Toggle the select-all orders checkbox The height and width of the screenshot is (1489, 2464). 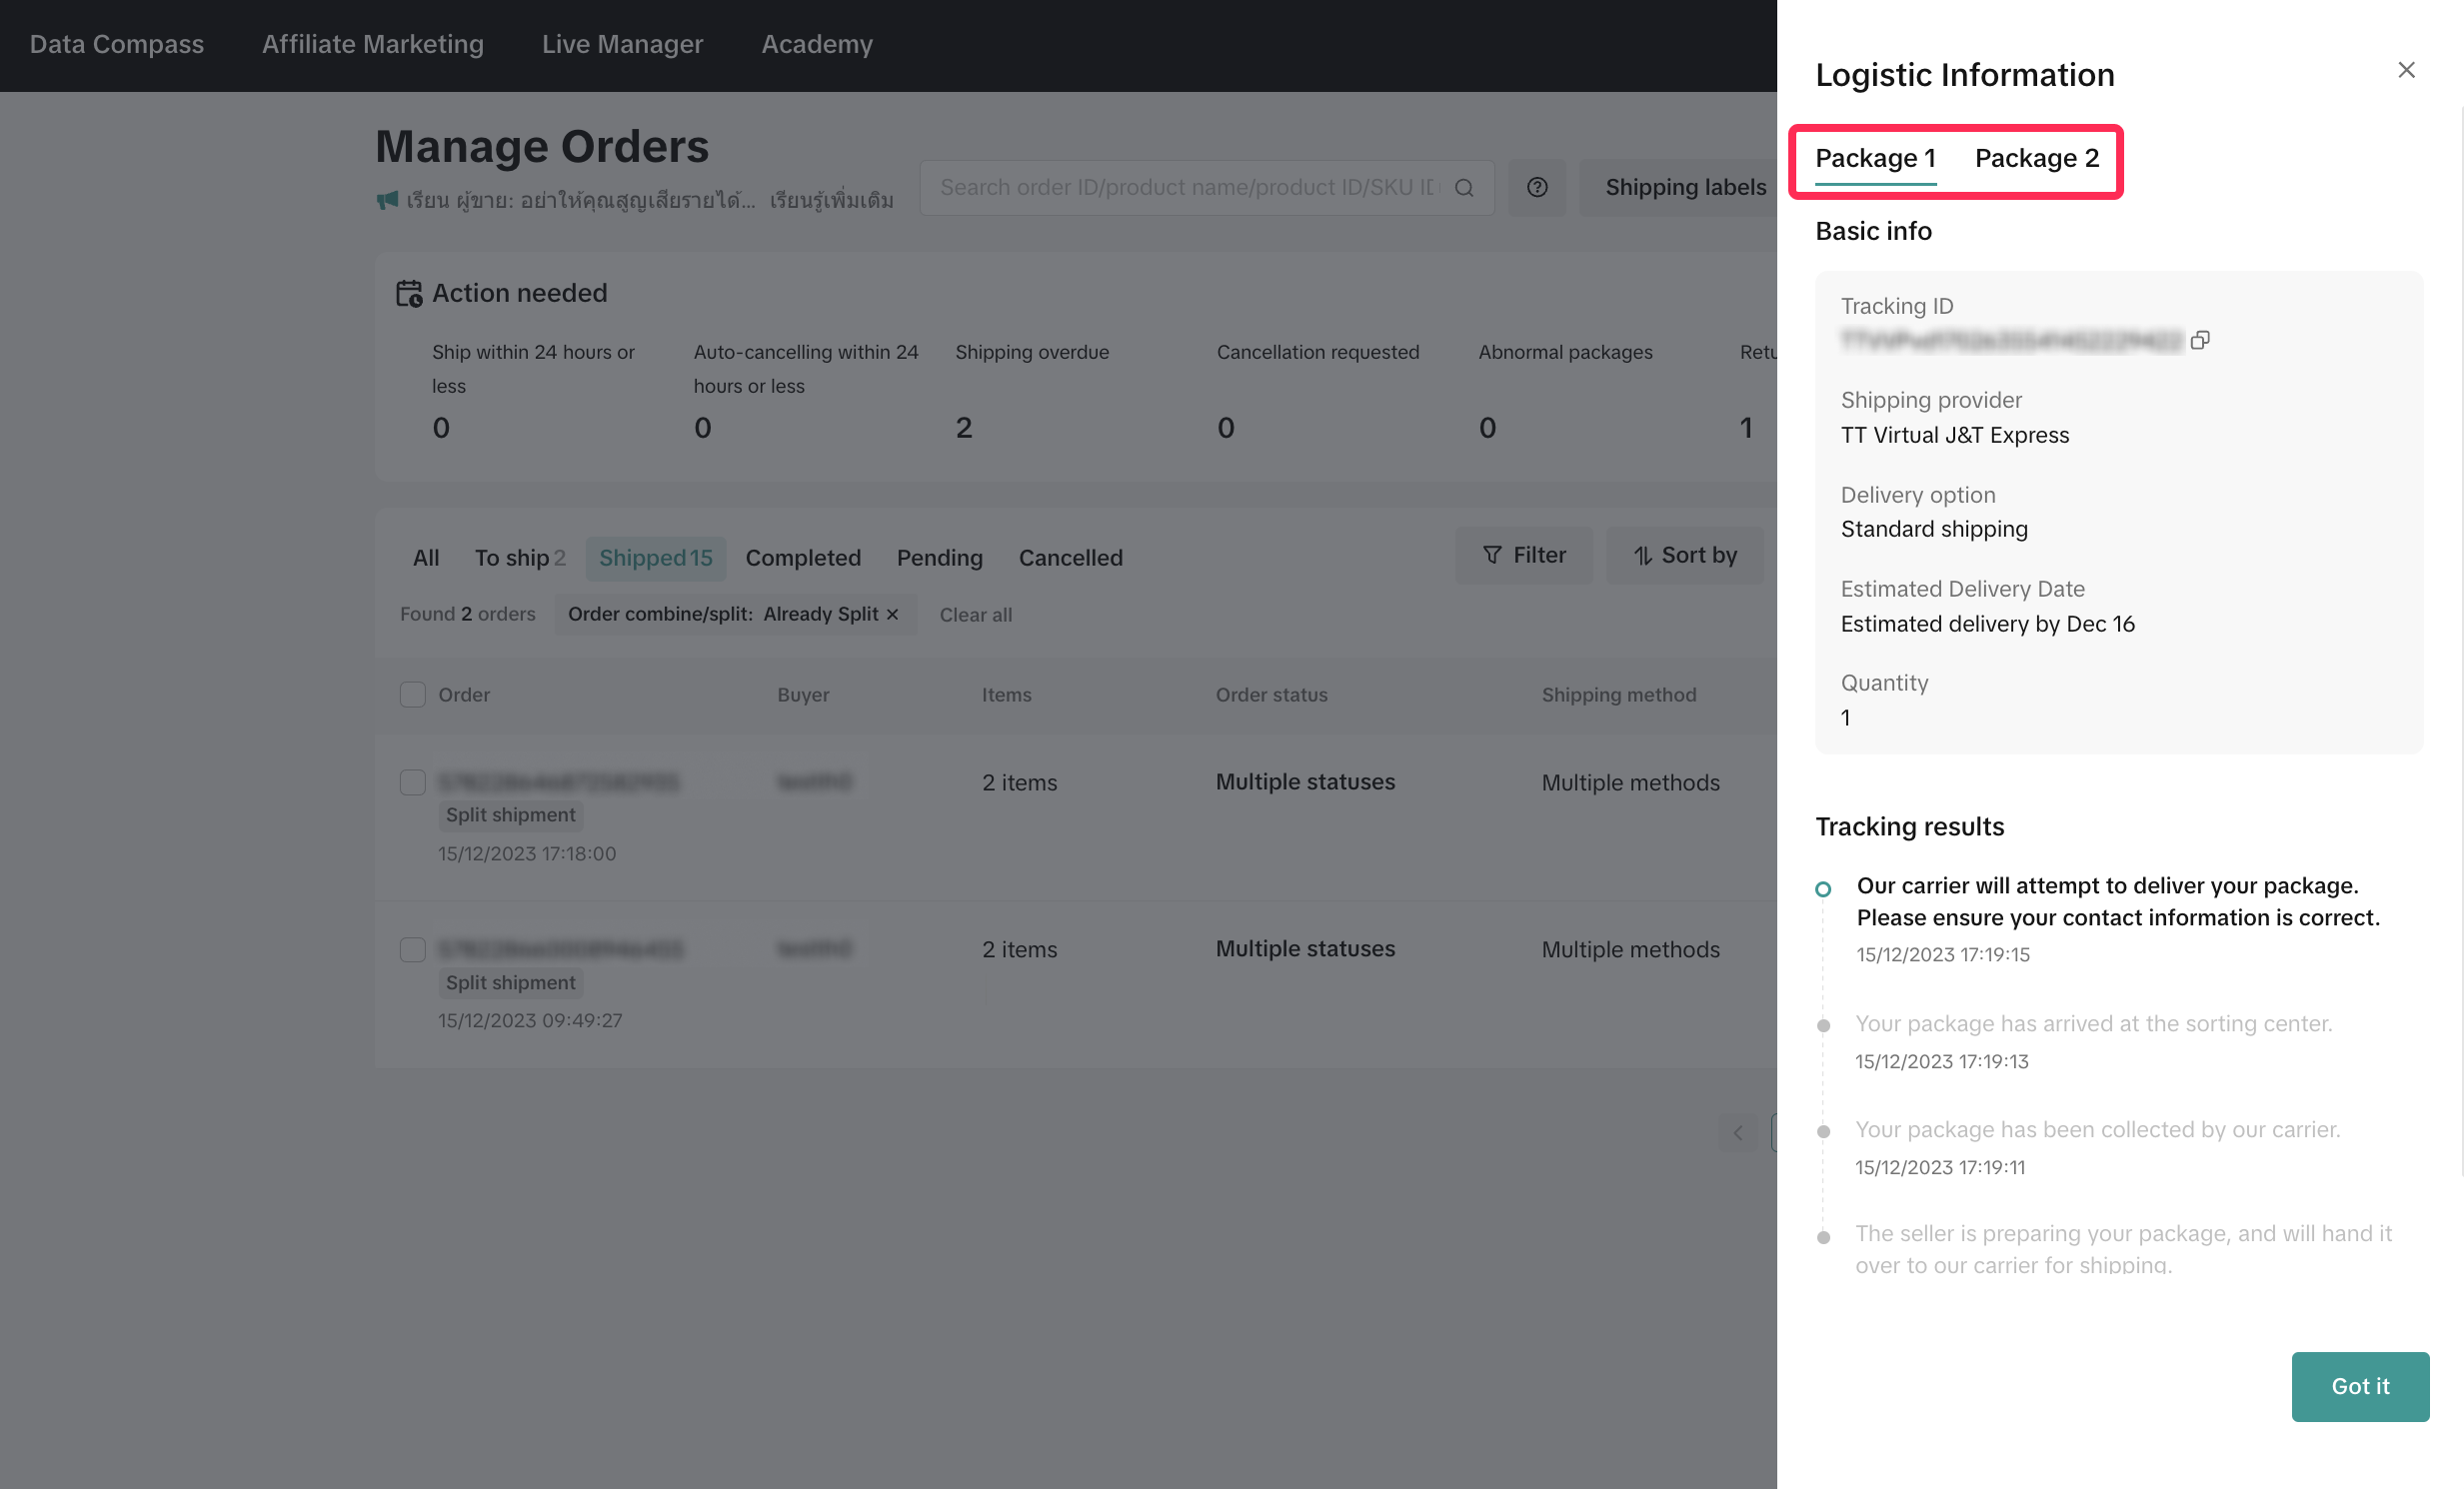tap(412, 694)
